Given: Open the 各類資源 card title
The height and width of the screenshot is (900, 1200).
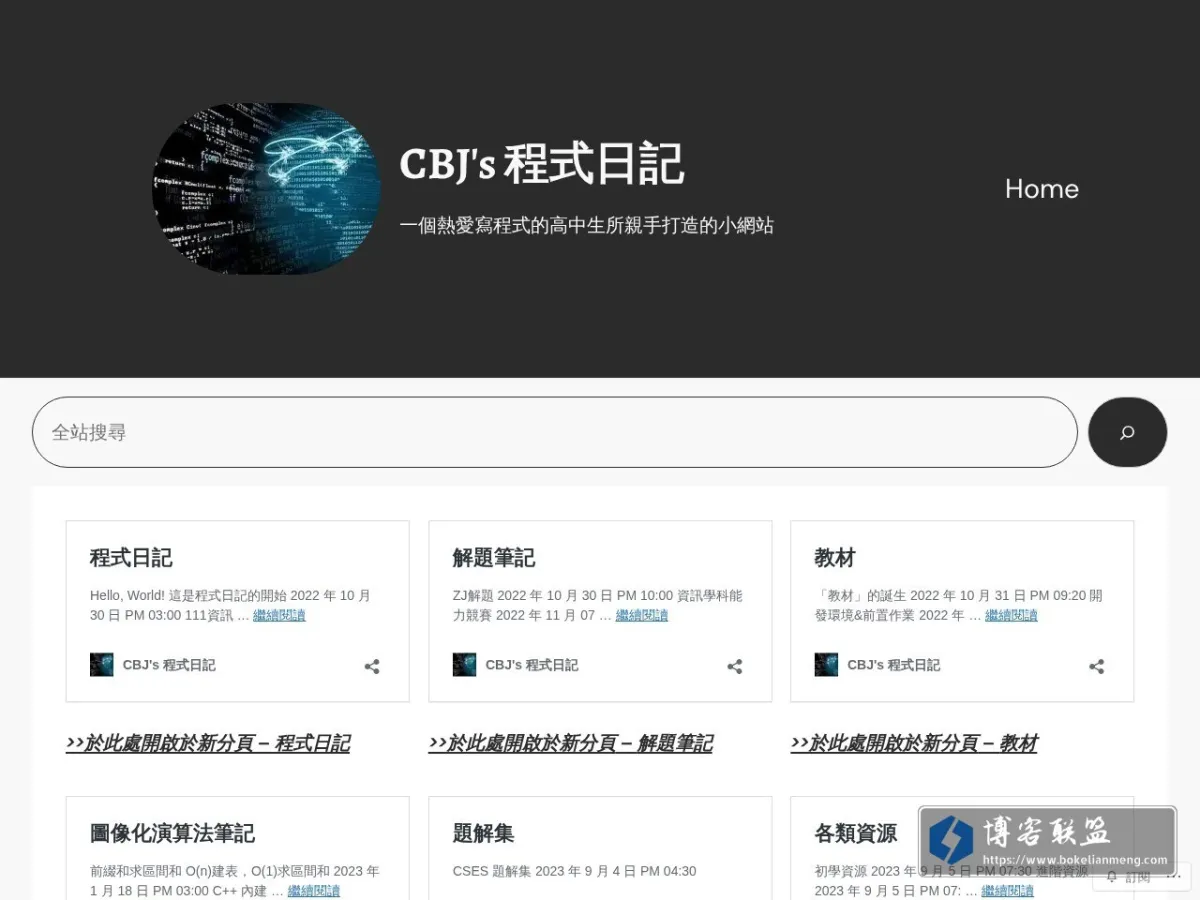Looking at the screenshot, I should click(856, 833).
